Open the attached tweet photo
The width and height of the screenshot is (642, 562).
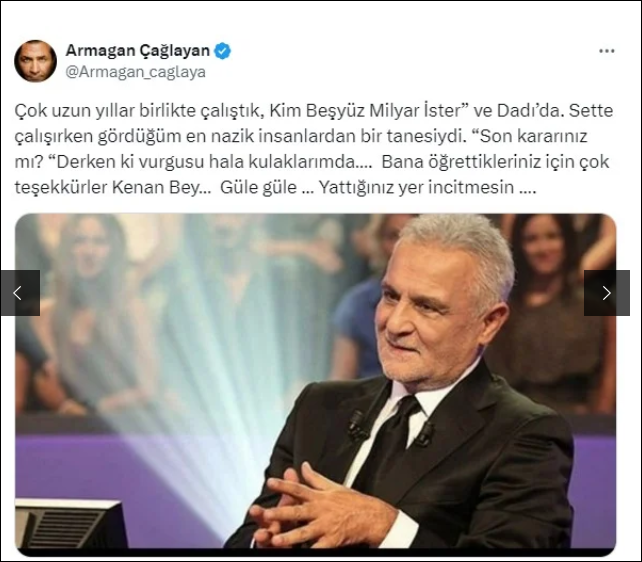(315, 385)
